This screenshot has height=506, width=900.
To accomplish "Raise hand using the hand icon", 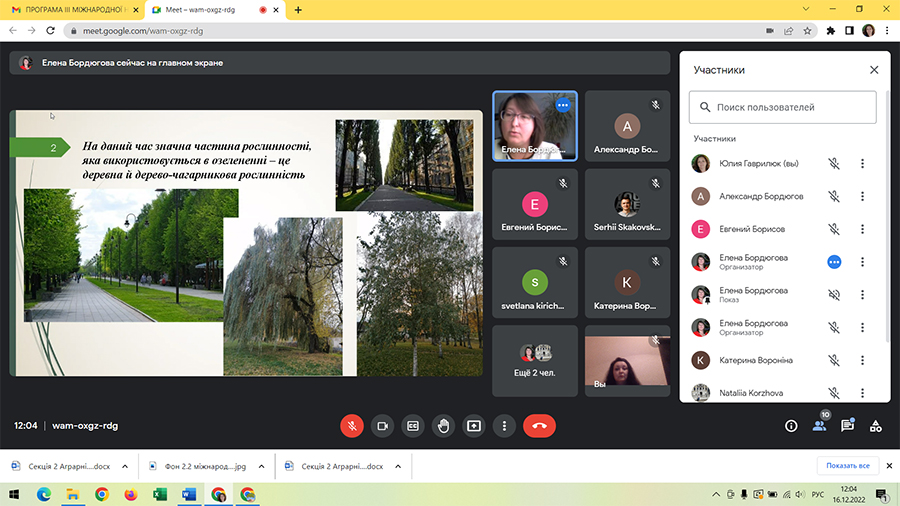I will pos(443,426).
